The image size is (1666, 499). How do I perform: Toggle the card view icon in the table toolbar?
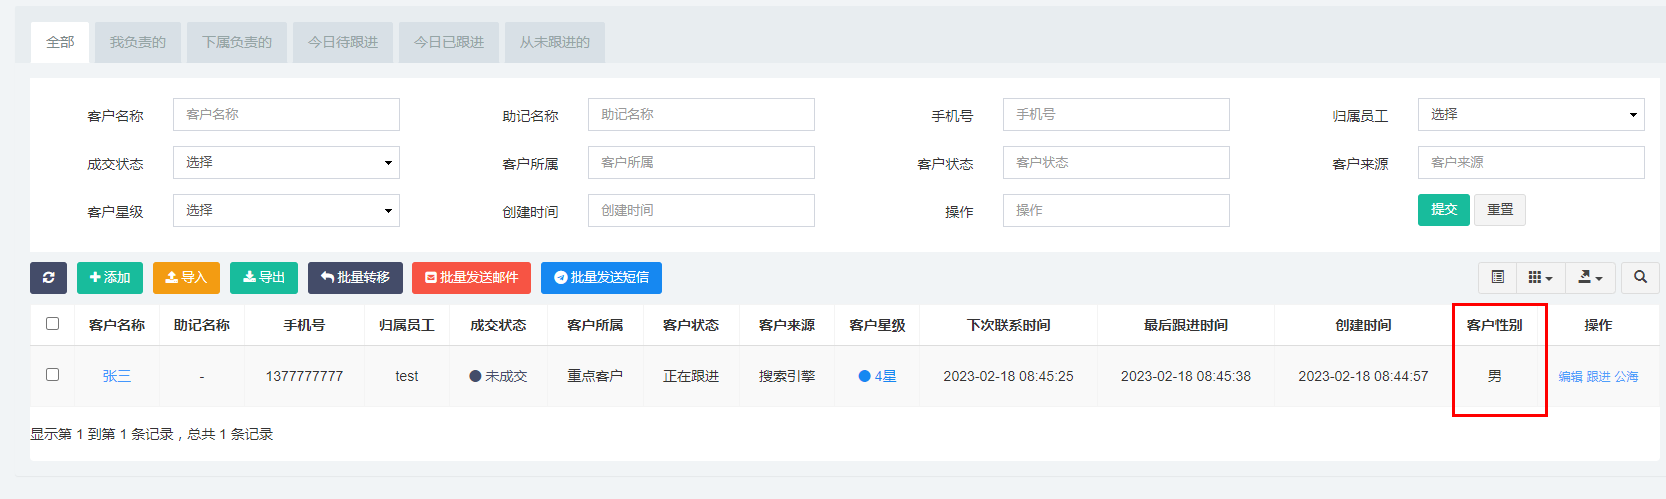(1497, 277)
